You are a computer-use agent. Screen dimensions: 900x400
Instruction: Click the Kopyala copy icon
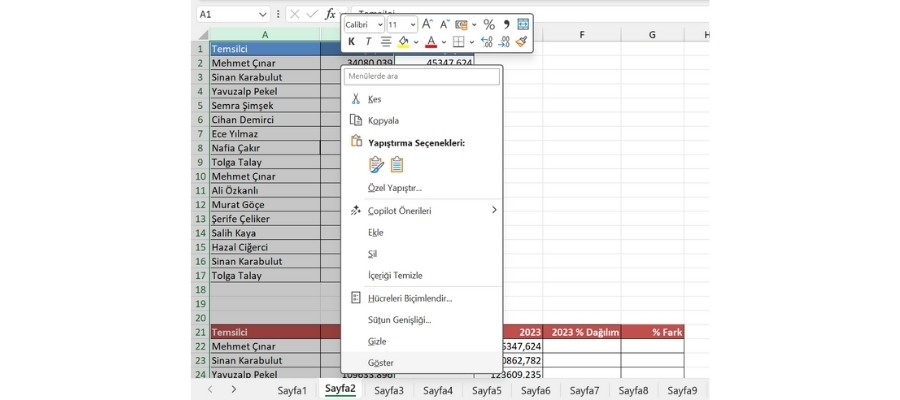click(x=355, y=120)
